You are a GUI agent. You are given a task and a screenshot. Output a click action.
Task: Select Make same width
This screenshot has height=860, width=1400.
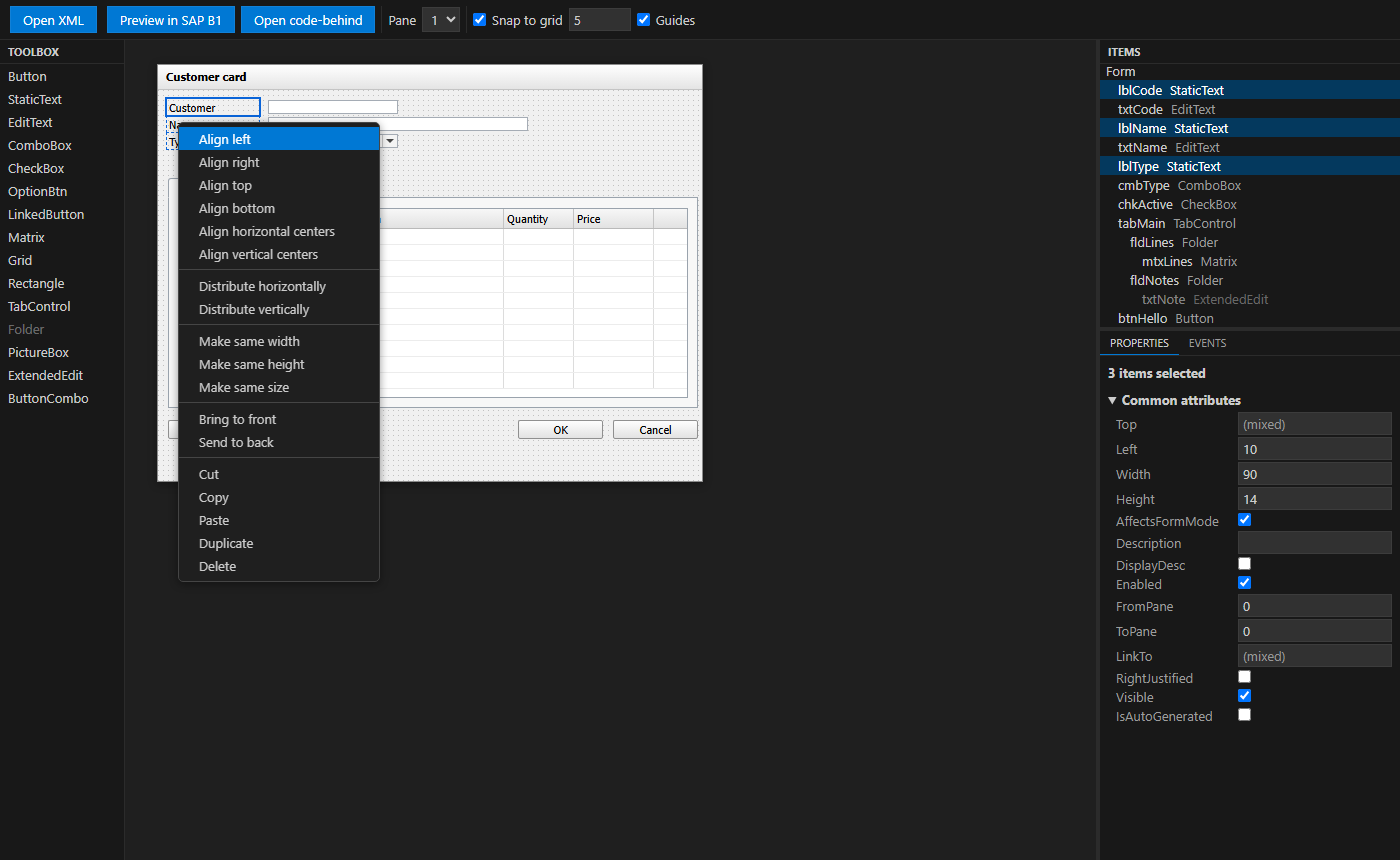pyautogui.click(x=279, y=342)
